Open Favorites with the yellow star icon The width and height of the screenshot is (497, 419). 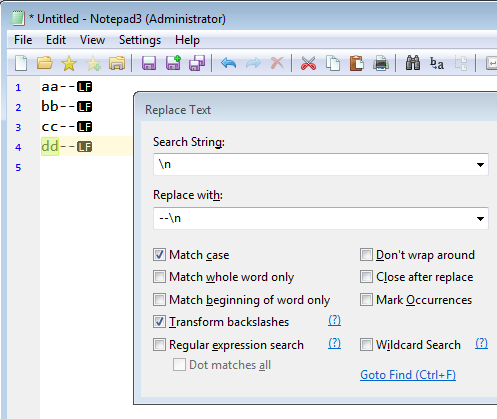point(69,63)
